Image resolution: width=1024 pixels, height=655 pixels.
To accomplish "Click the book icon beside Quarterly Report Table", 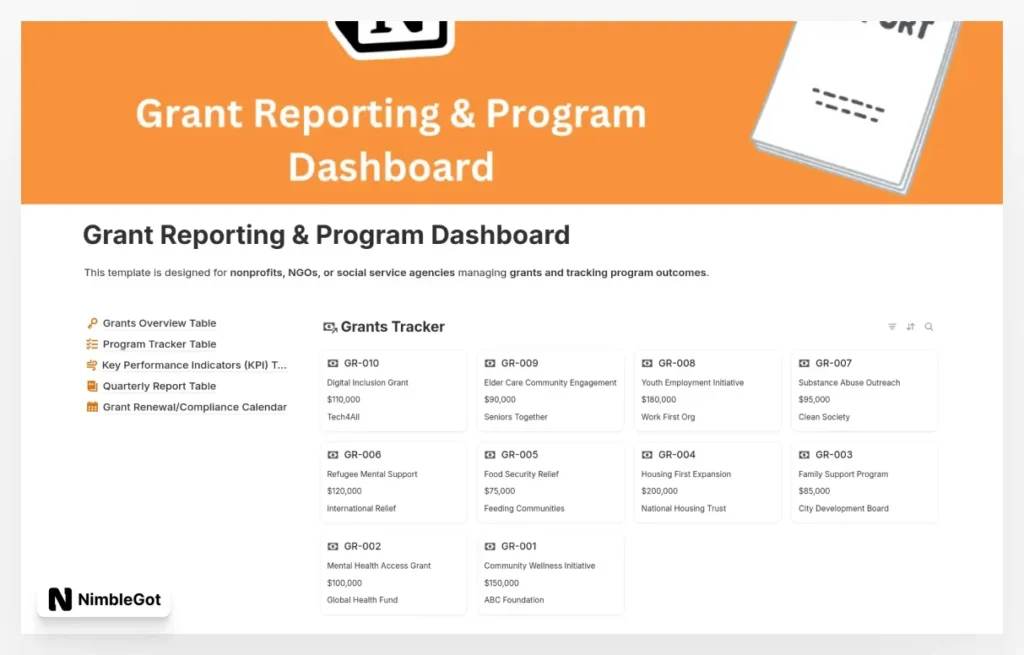I will (x=92, y=385).
